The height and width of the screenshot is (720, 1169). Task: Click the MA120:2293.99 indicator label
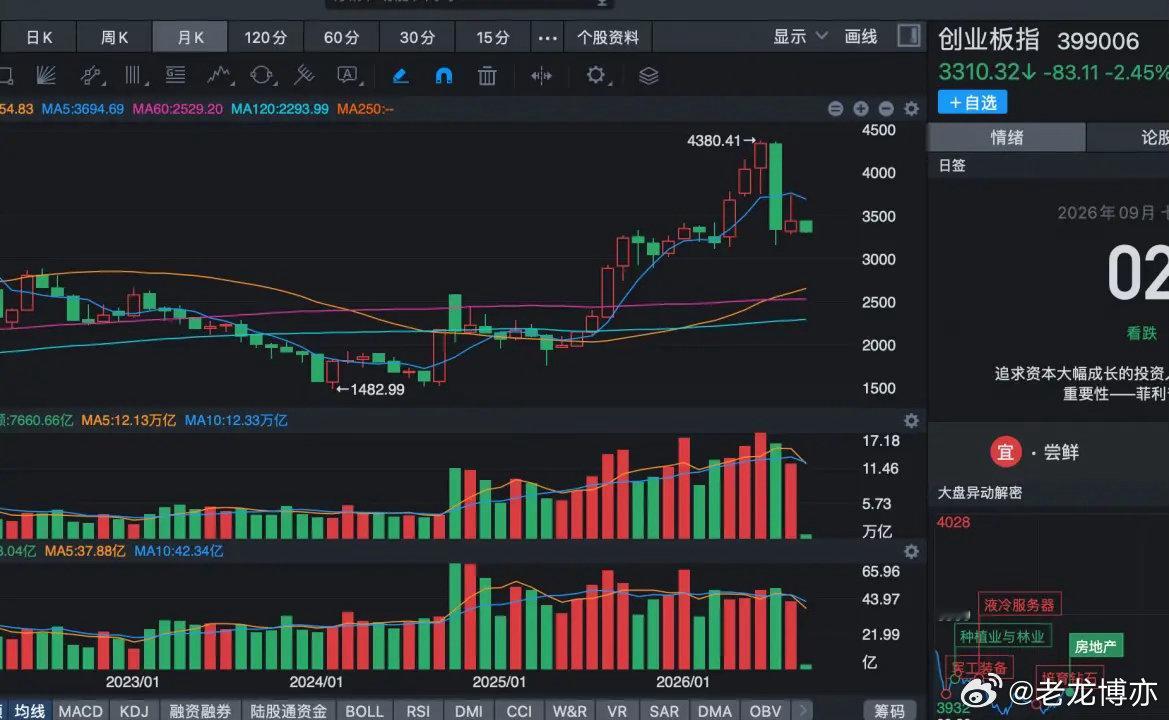[280, 109]
